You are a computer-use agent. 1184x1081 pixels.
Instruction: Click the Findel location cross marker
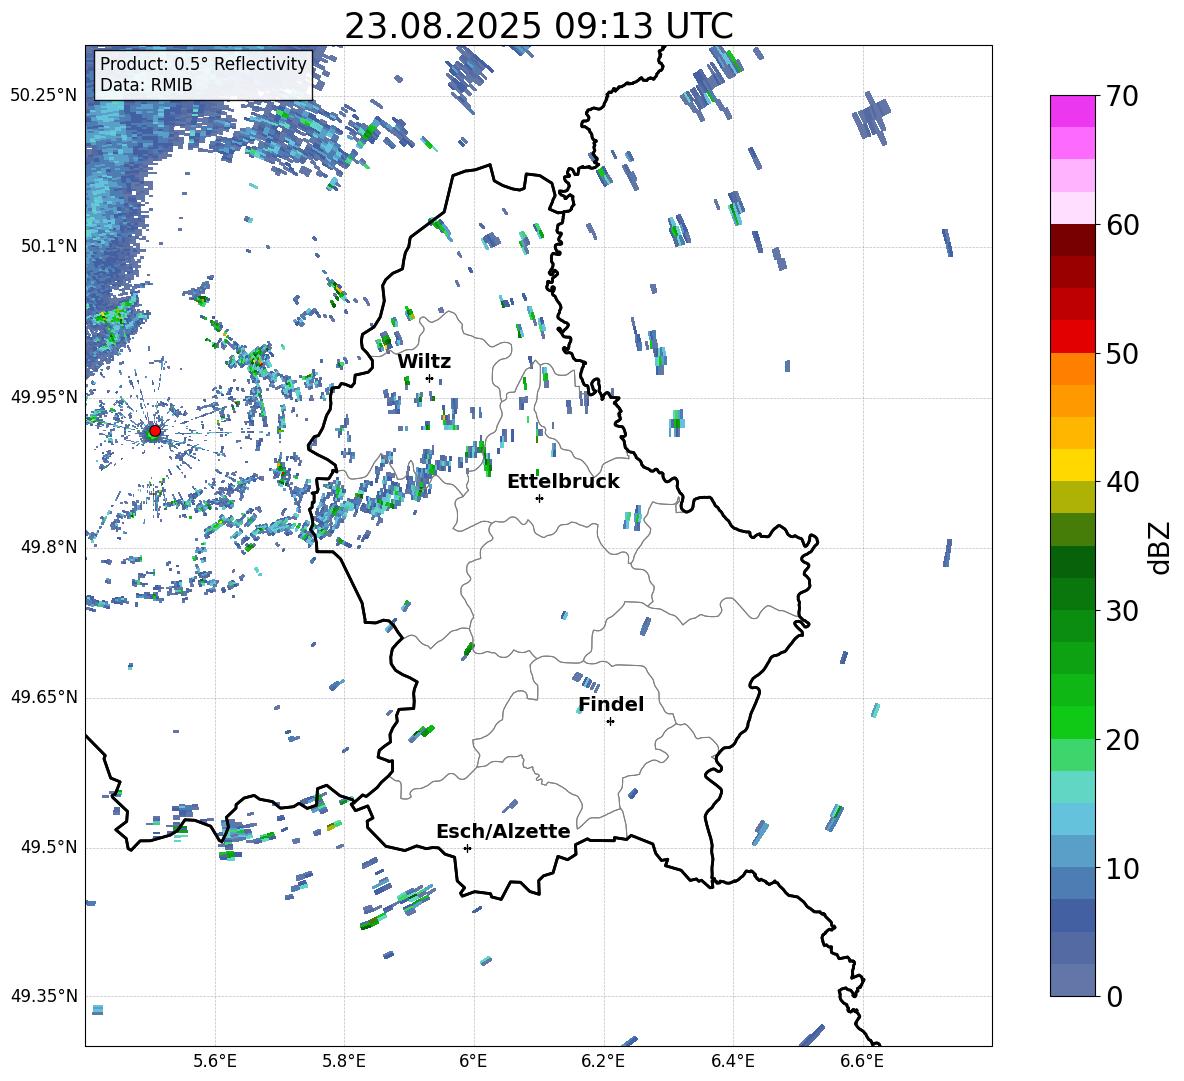click(x=610, y=722)
